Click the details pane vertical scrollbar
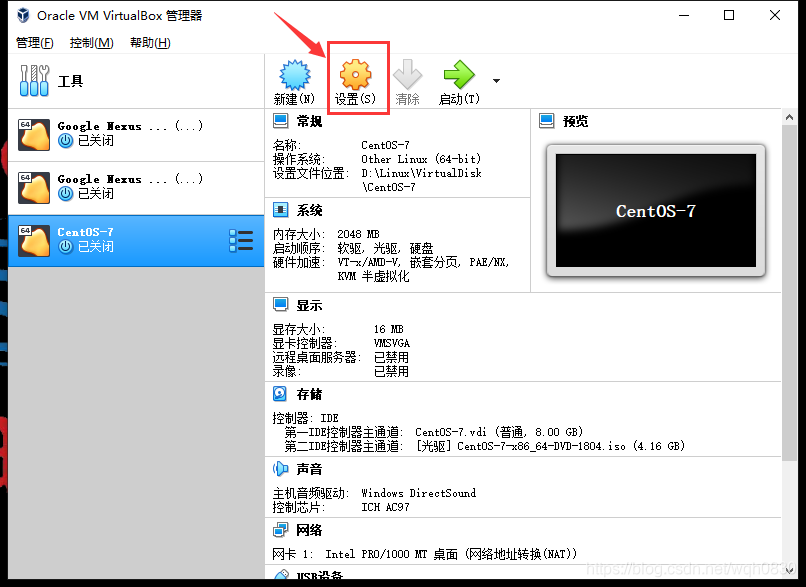This screenshot has width=806, height=587. (789, 293)
